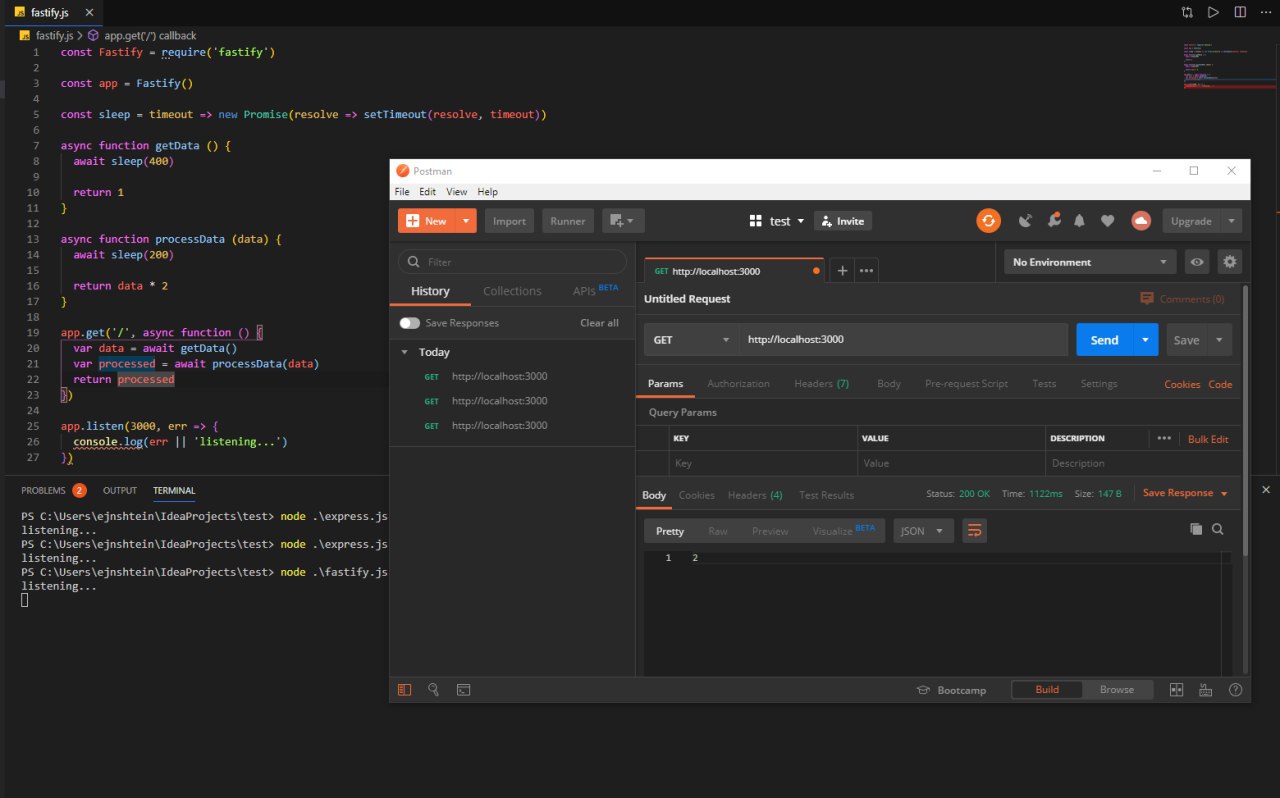Screen dimensions: 1280x798
Task: Open the Cookies link beside Code
Action: [1181, 384]
